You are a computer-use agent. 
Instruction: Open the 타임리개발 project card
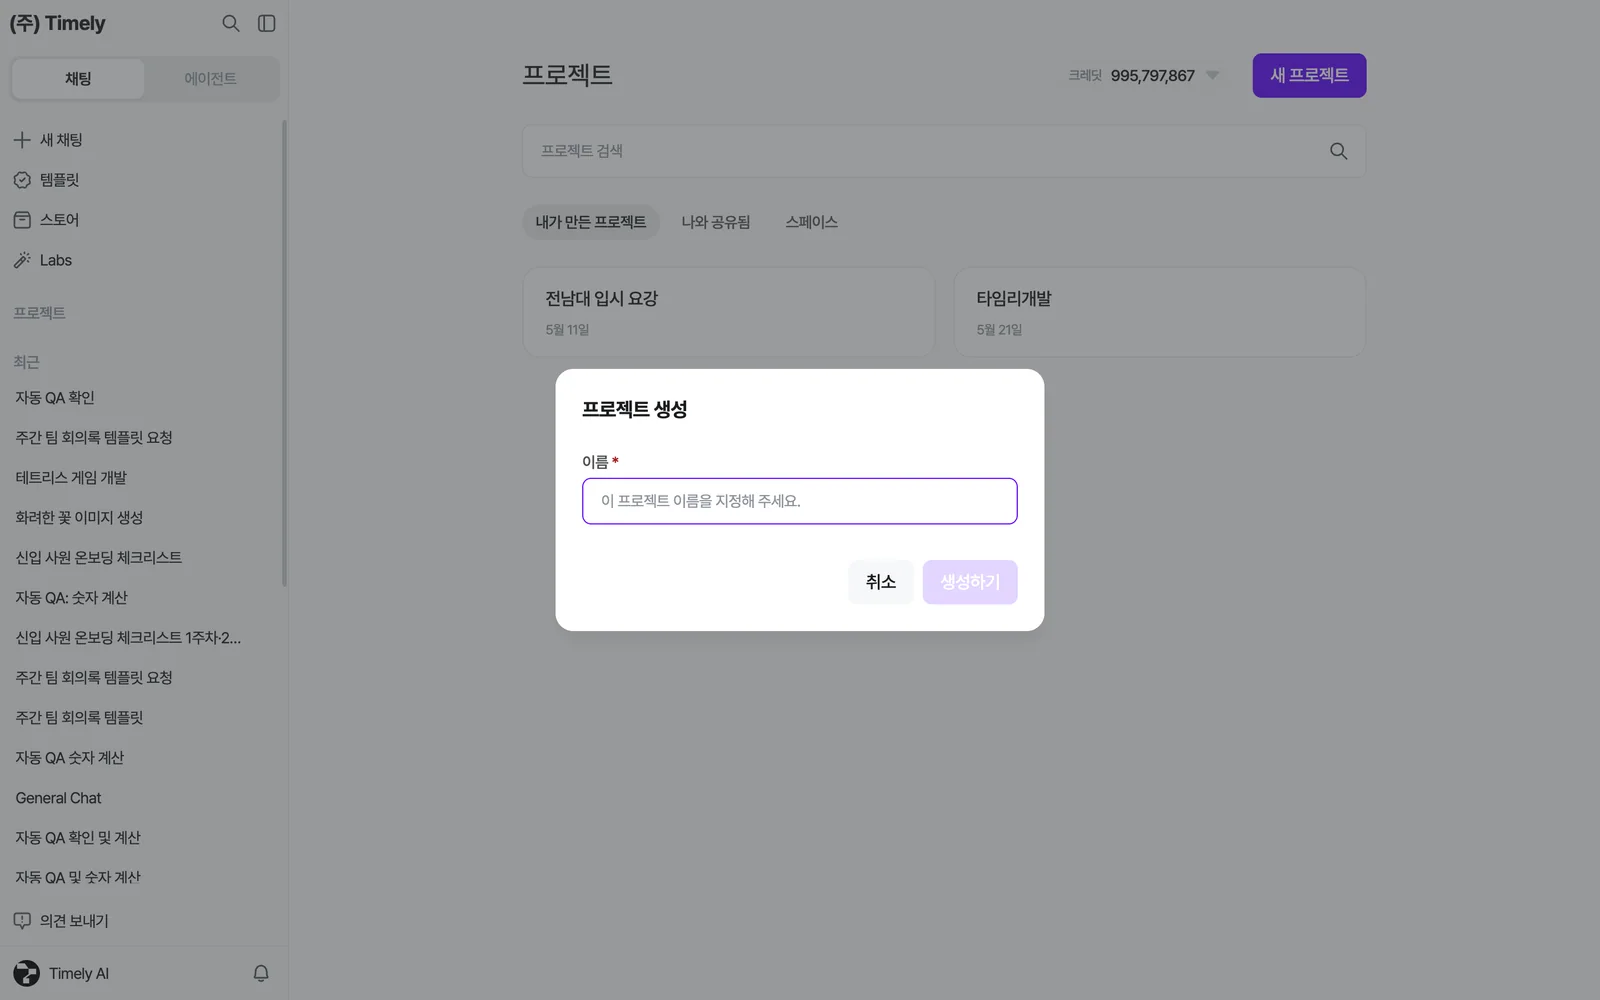(1160, 312)
